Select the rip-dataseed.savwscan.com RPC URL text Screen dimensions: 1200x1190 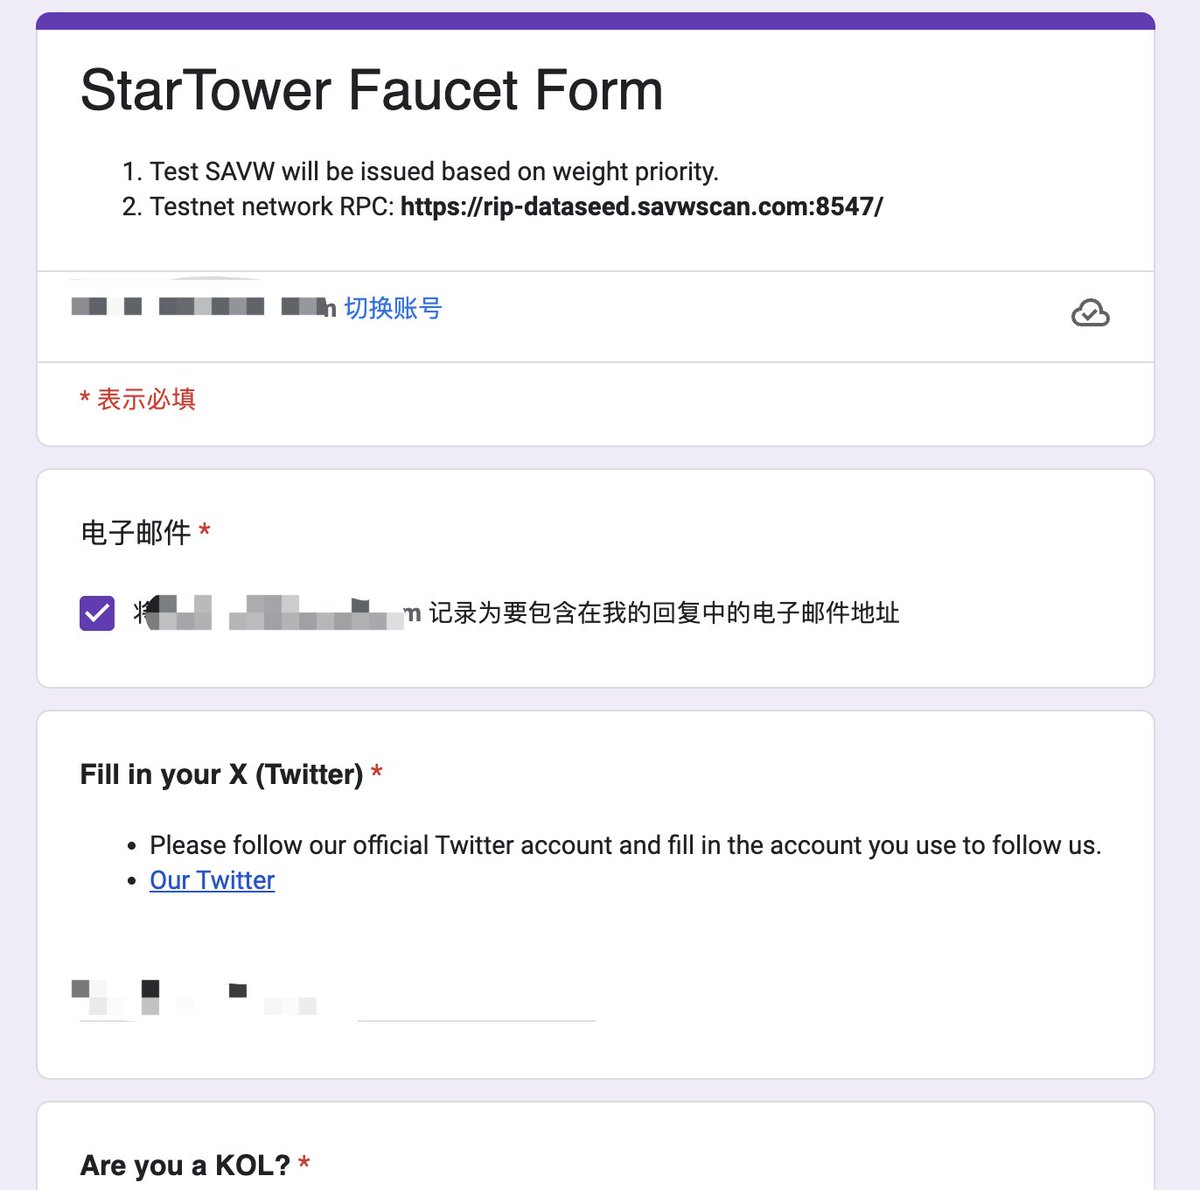click(x=642, y=207)
